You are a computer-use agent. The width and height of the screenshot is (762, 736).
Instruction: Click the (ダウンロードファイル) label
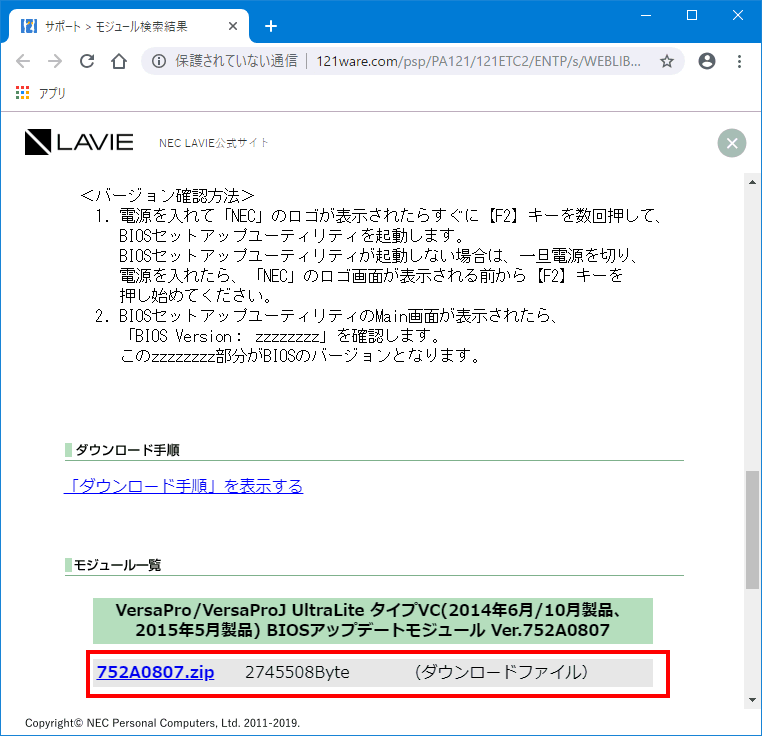(502, 672)
